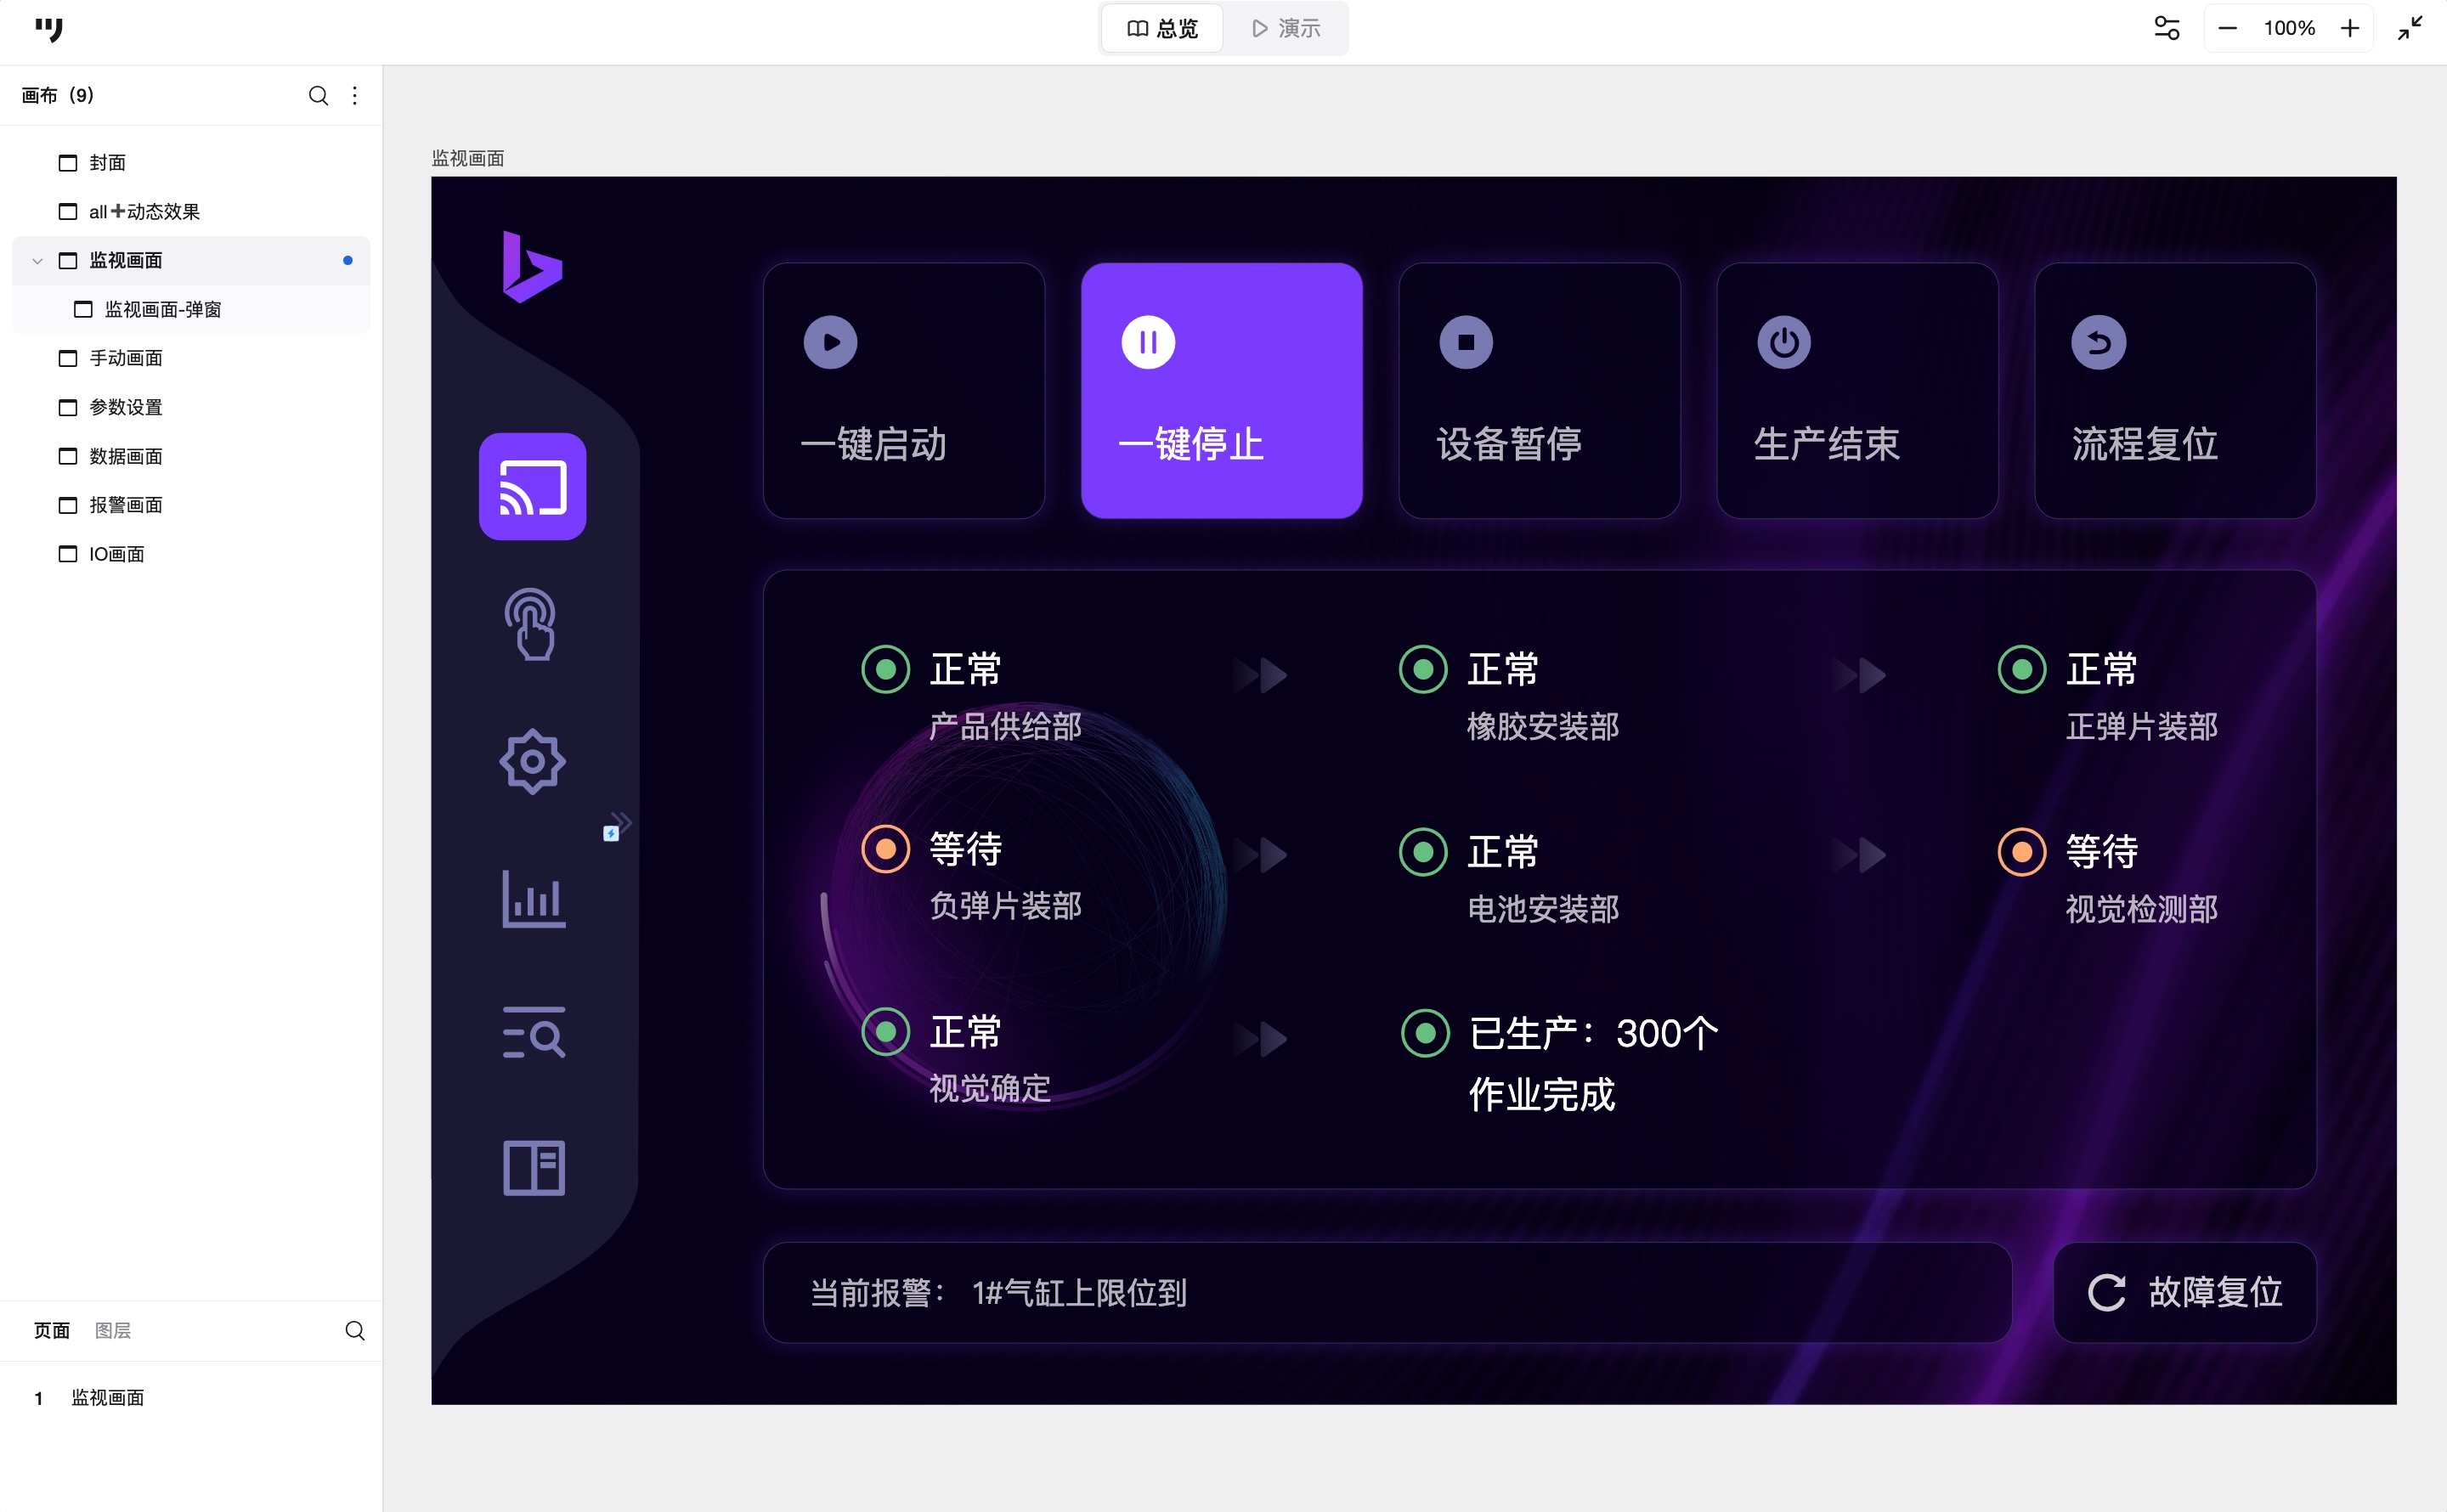Select the all+动态效果 canvas
This screenshot has width=2447, height=1512.
(x=191, y=211)
